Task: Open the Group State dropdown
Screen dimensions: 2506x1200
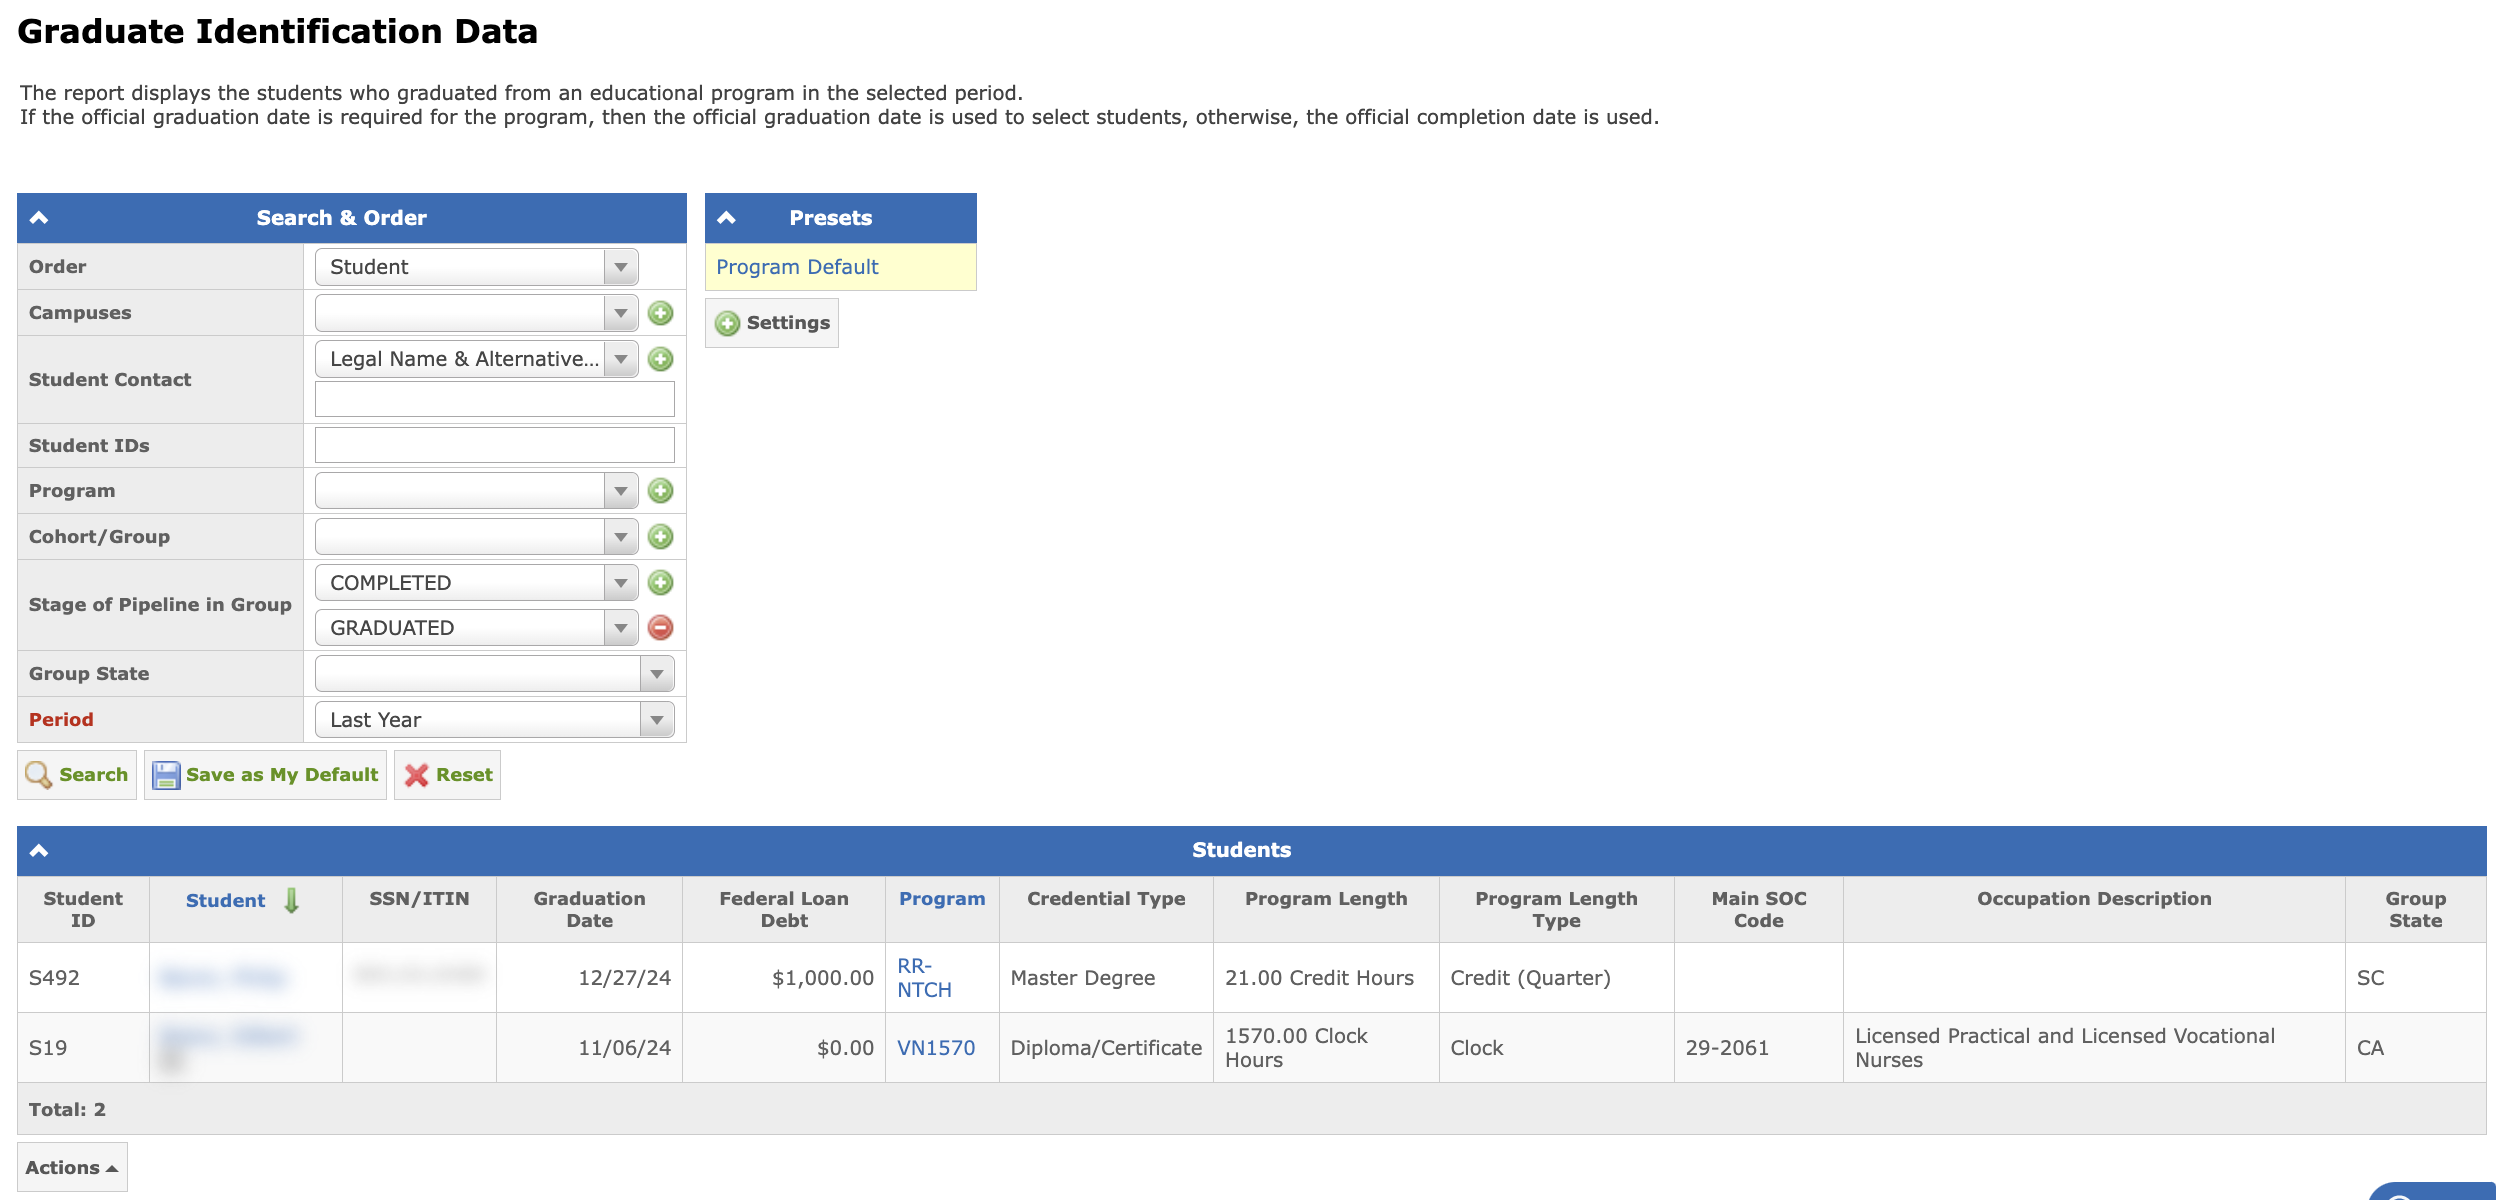Action: (x=494, y=674)
